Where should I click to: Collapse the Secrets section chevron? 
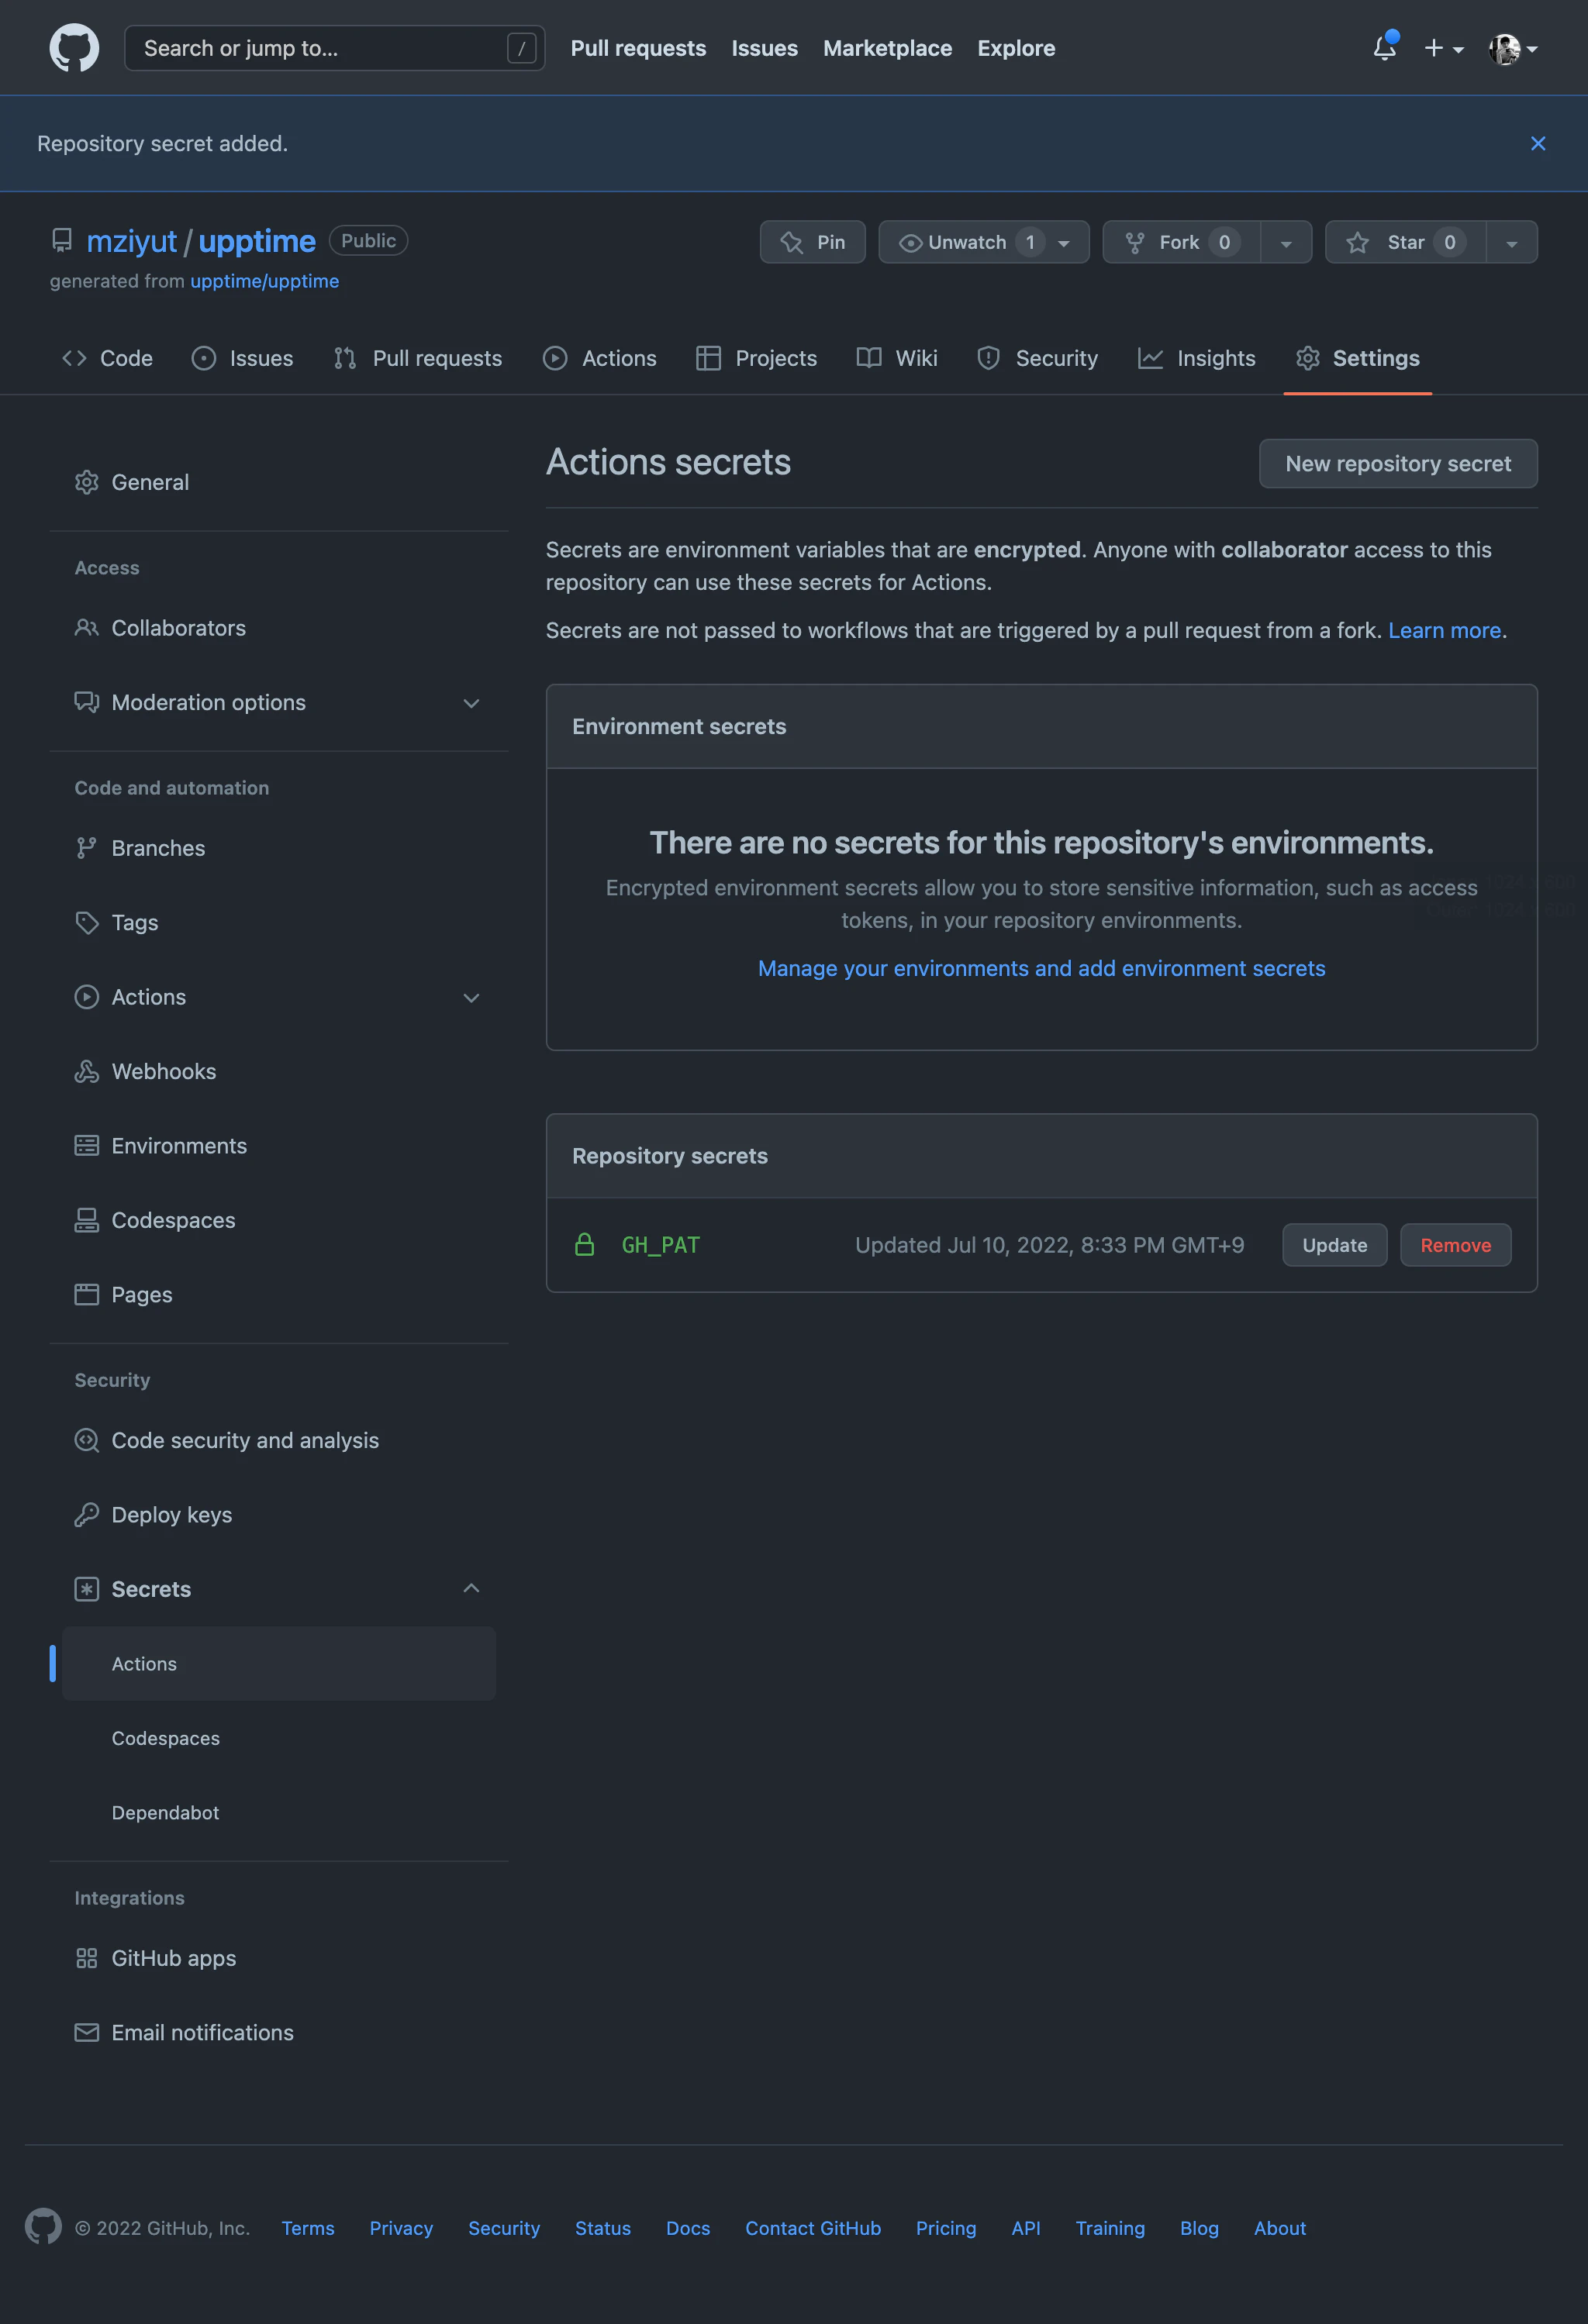pos(471,1588)
